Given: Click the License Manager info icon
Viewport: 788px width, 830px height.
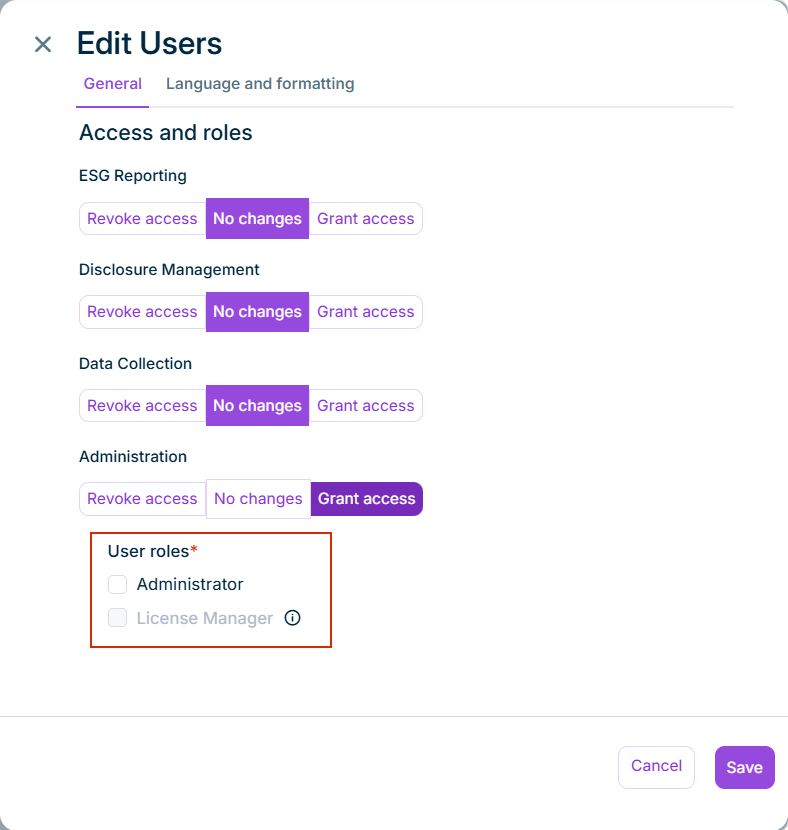Looking at the screenshot, I should [292, 618].
